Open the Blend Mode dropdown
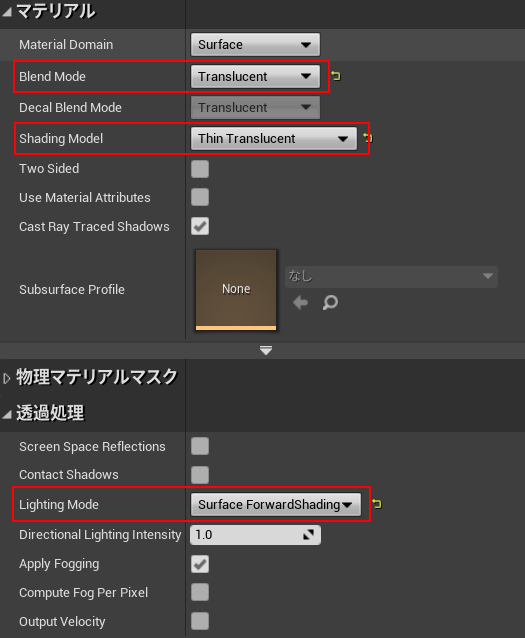This screenshot has width=525, height=638. coord(255,76)
